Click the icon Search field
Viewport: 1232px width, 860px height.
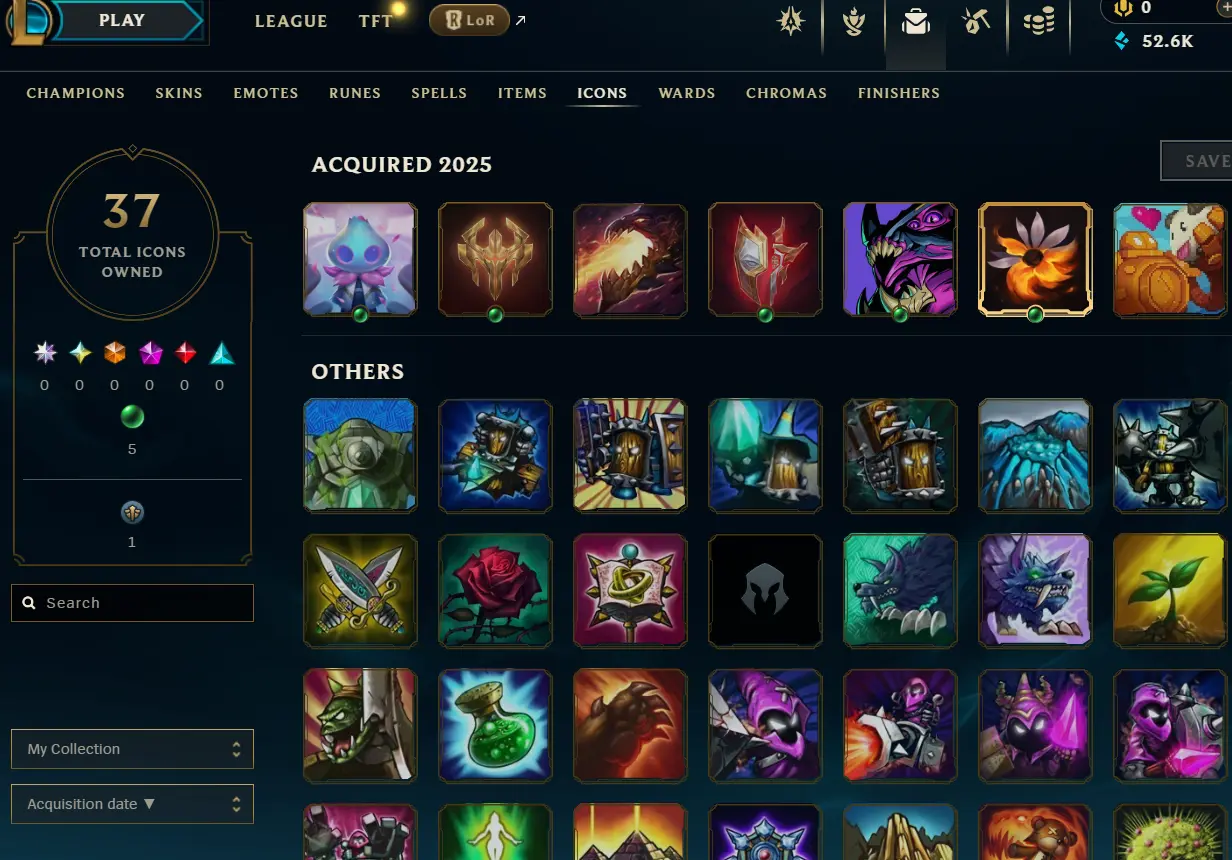click(x=132, y=603)
